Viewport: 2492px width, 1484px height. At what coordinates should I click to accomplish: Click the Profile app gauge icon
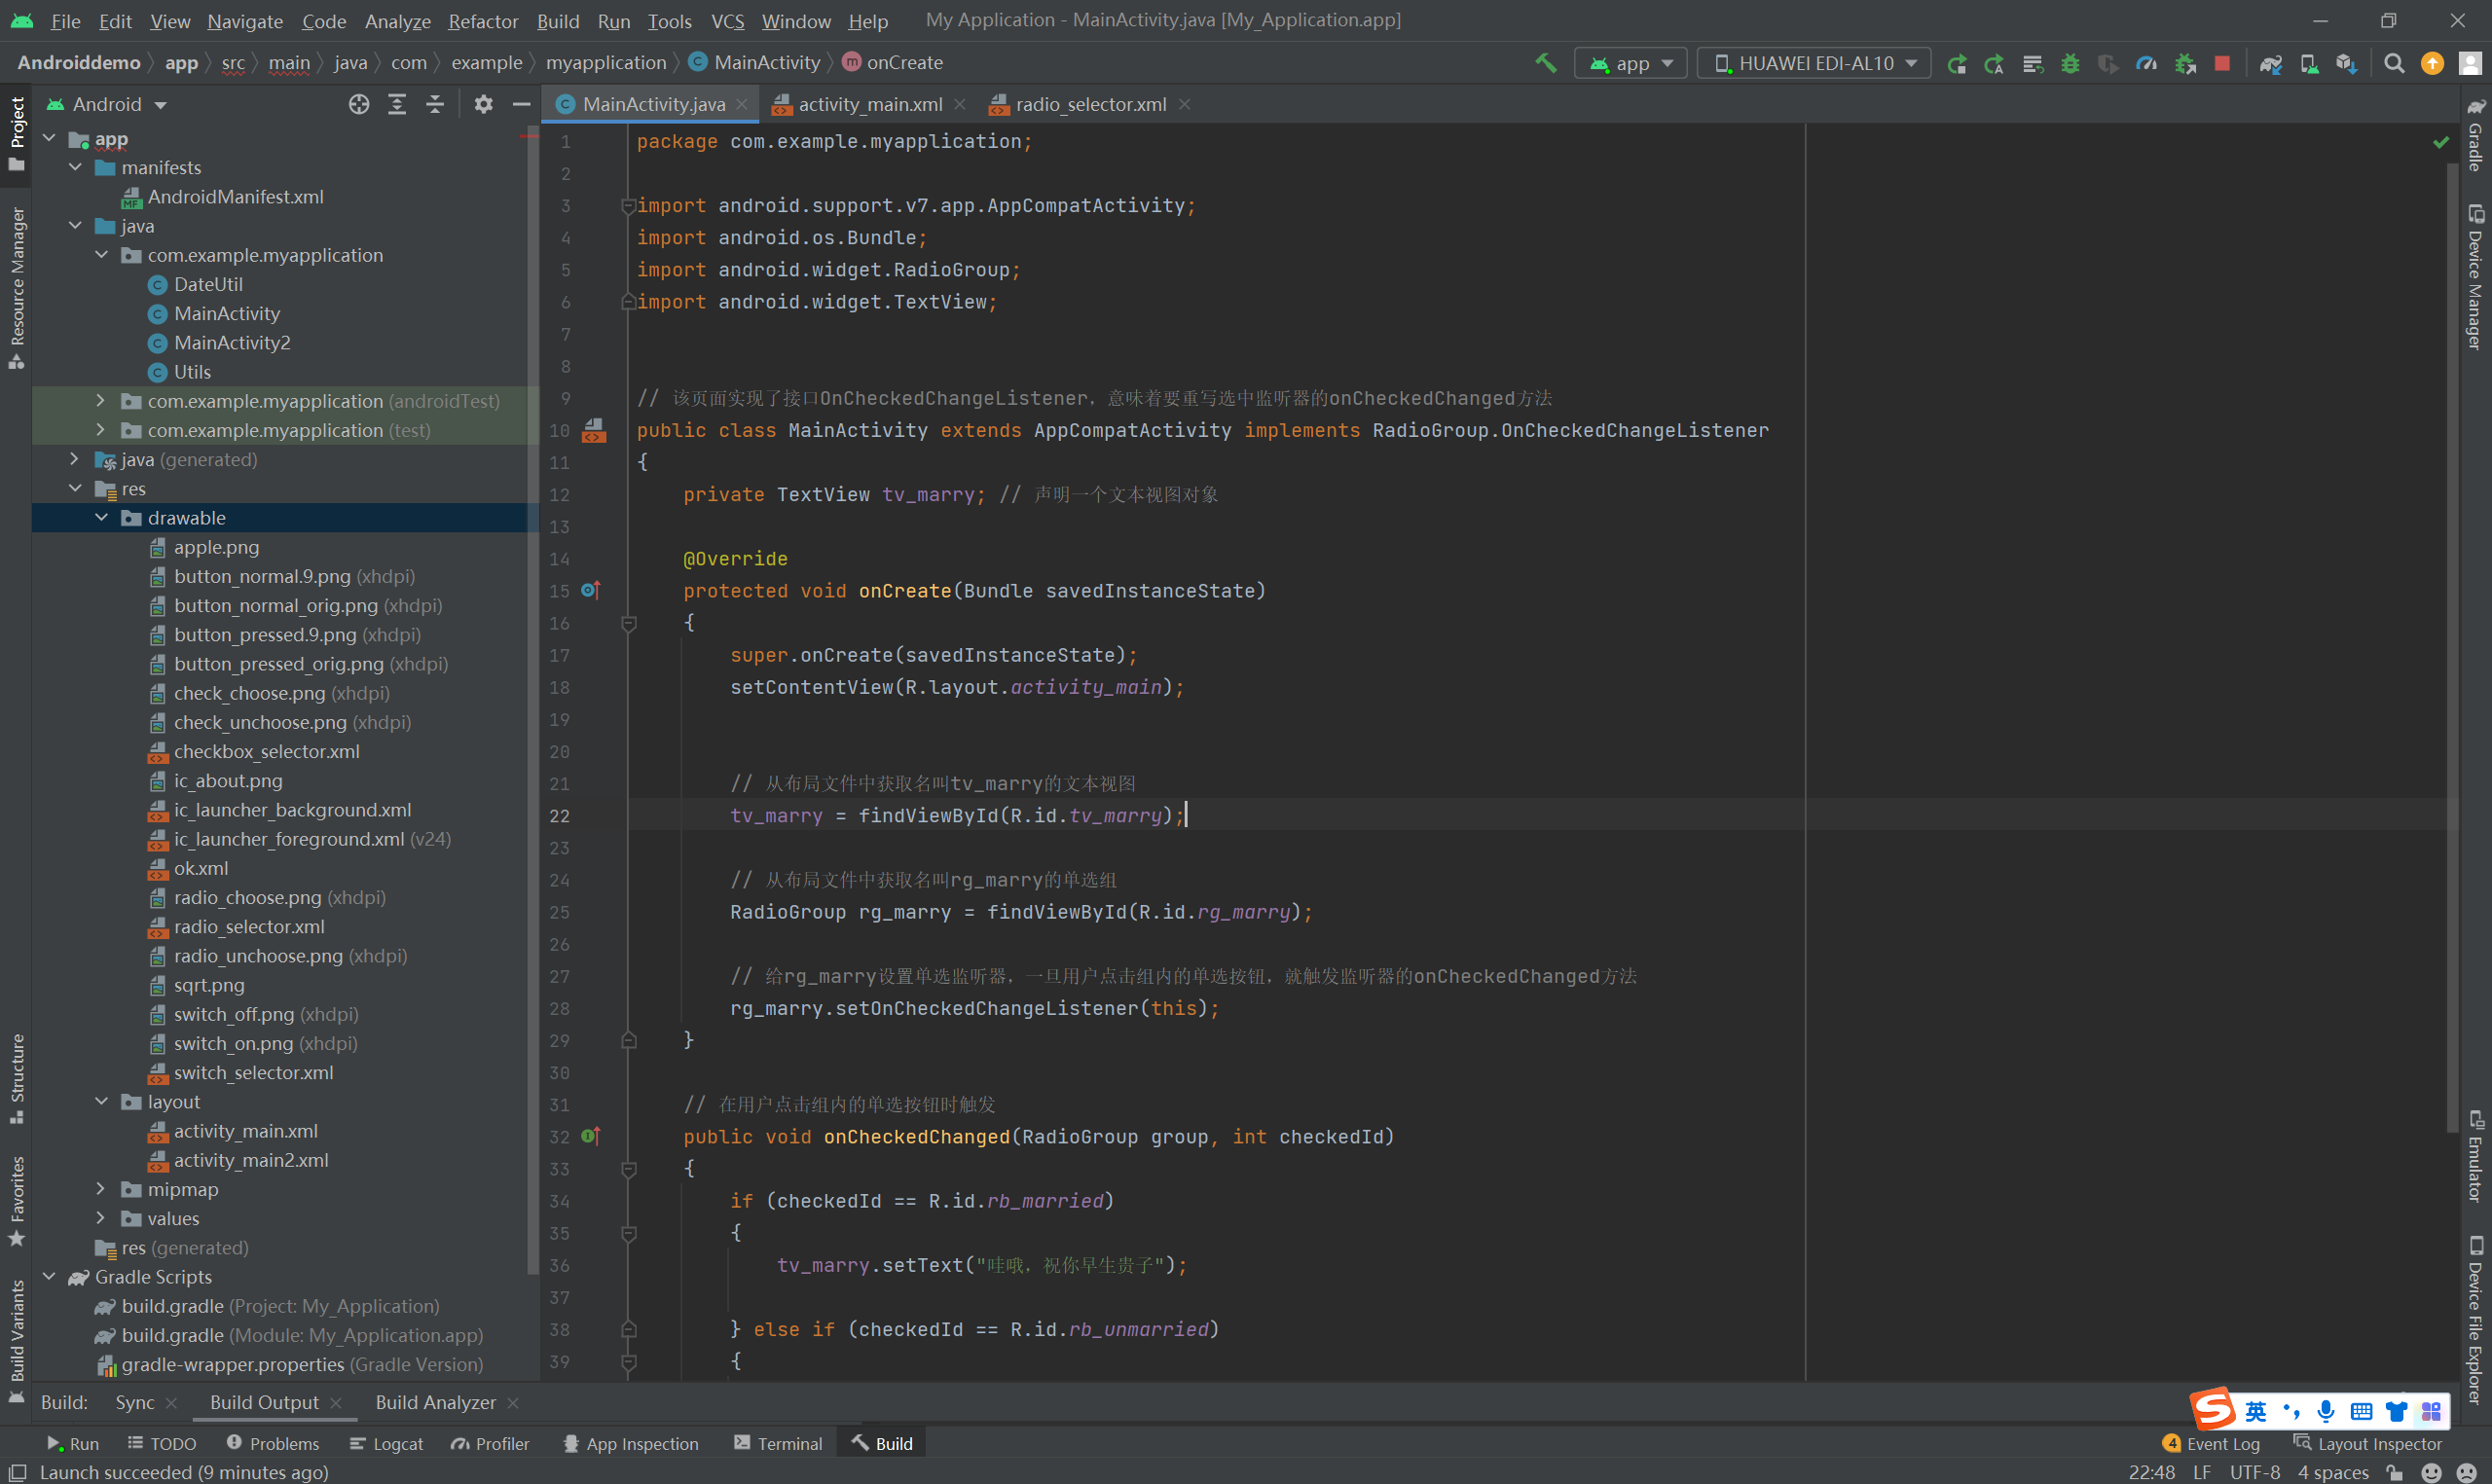pyautogui.click(x=2146, y=63)
